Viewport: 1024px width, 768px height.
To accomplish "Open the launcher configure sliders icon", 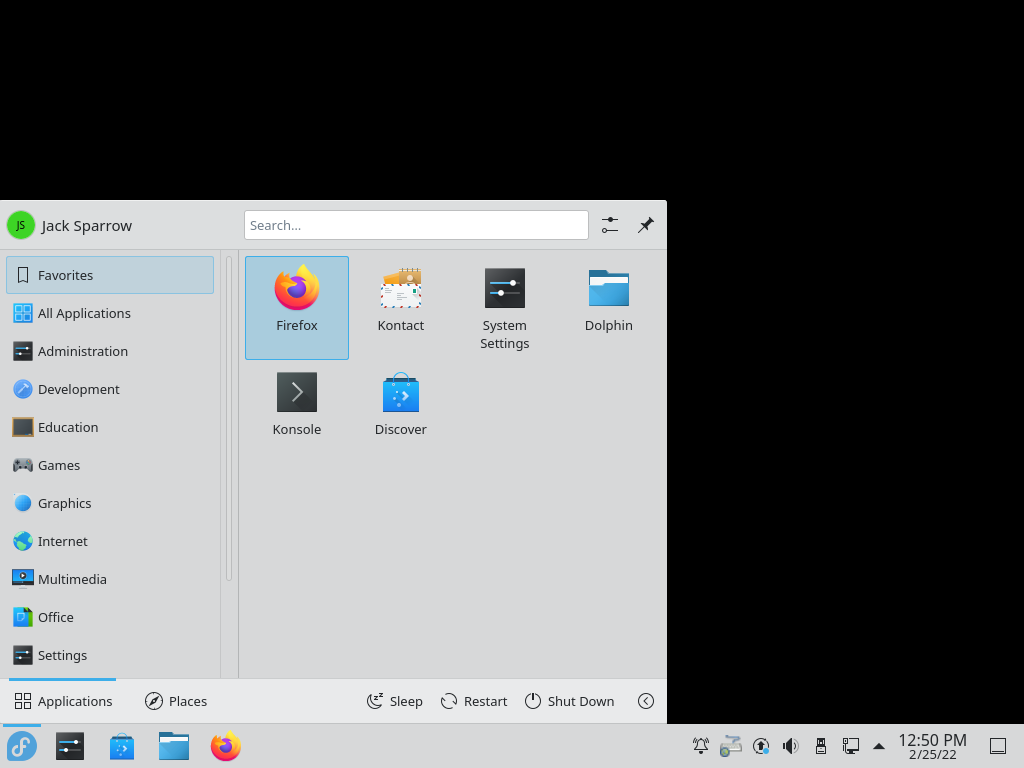I will (610, 225).
